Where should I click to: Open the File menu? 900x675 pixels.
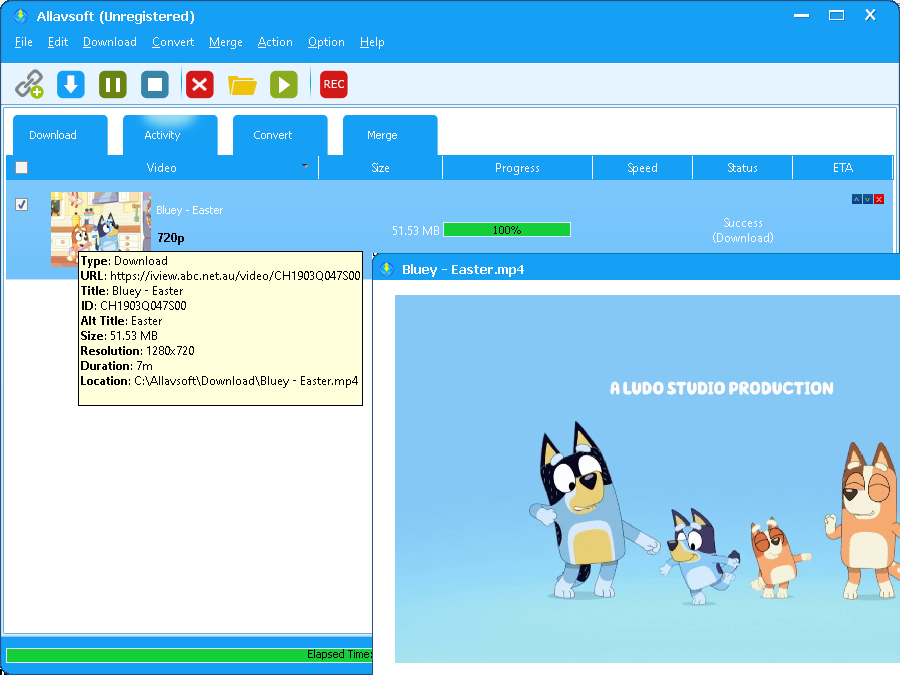click(x=24, y=42)
